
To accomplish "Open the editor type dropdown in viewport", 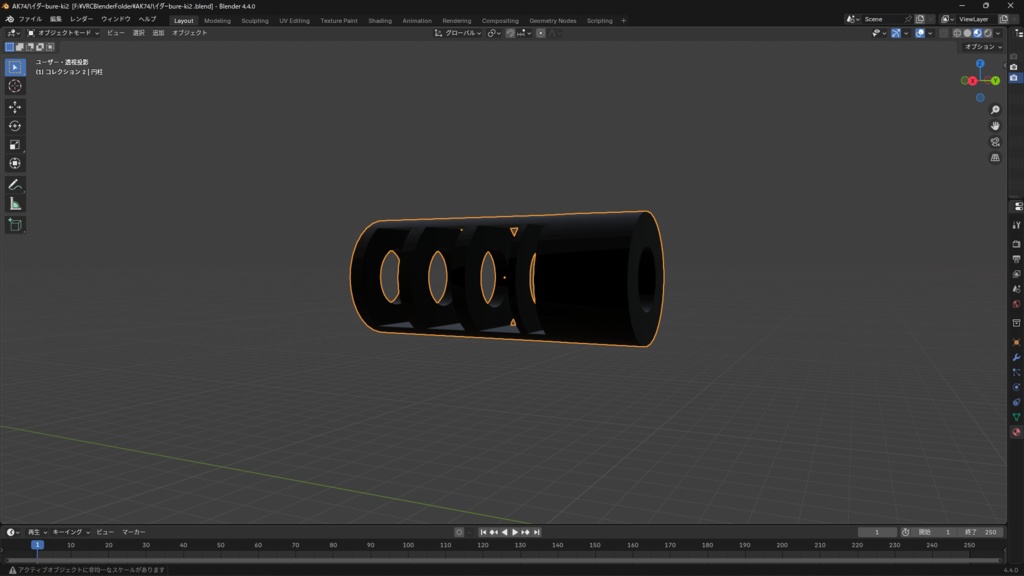I will click(13, 33).
